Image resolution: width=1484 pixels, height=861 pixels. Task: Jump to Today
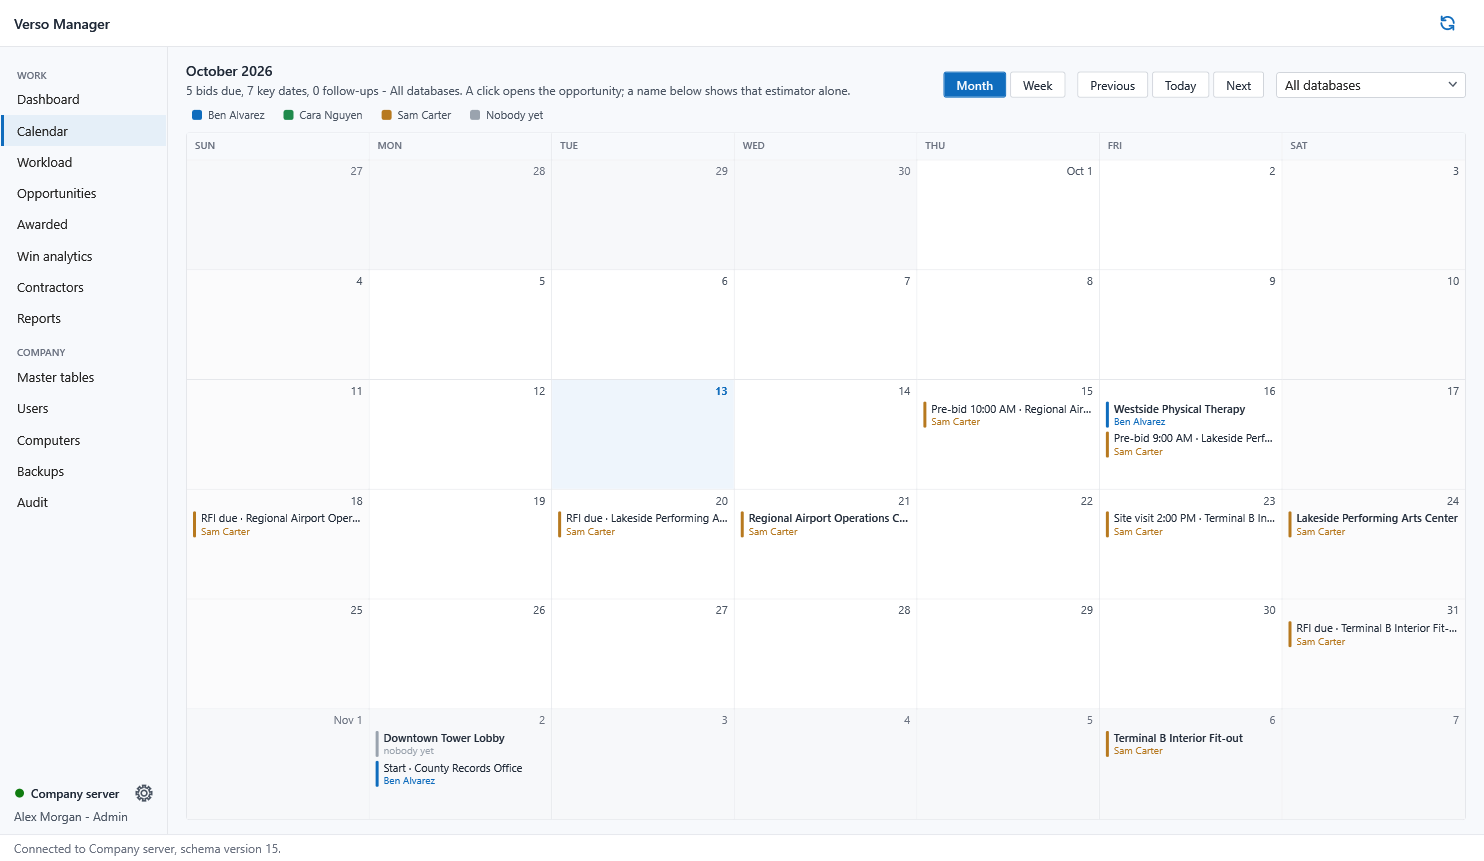point(1180,85)
